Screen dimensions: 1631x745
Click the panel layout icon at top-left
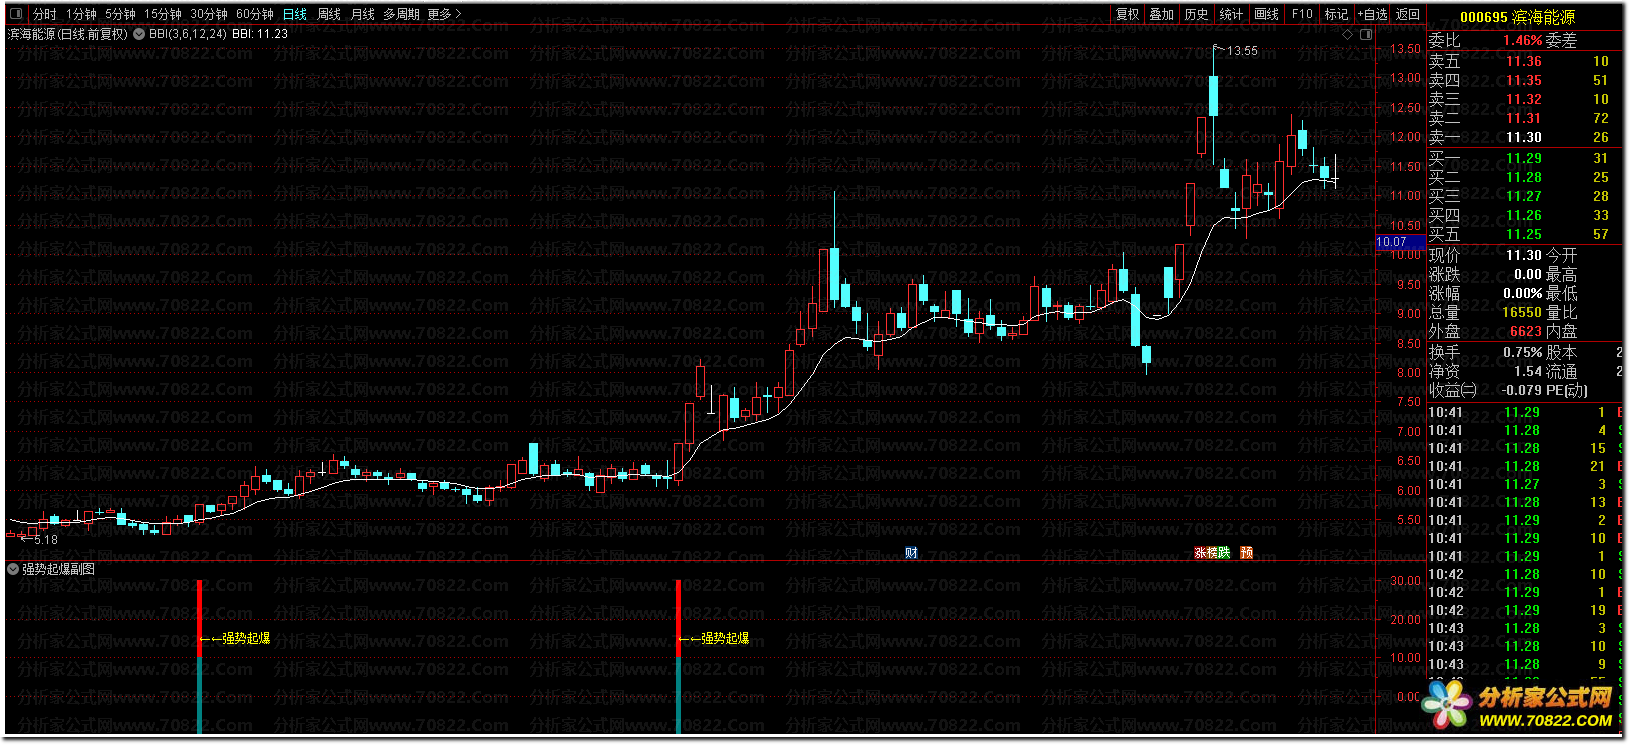(15, 14)
